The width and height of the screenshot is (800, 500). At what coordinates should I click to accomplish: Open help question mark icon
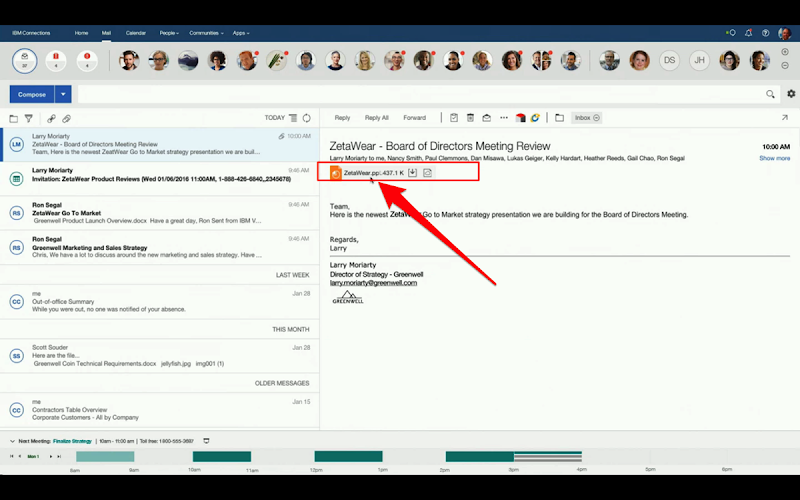click(765, 33)
